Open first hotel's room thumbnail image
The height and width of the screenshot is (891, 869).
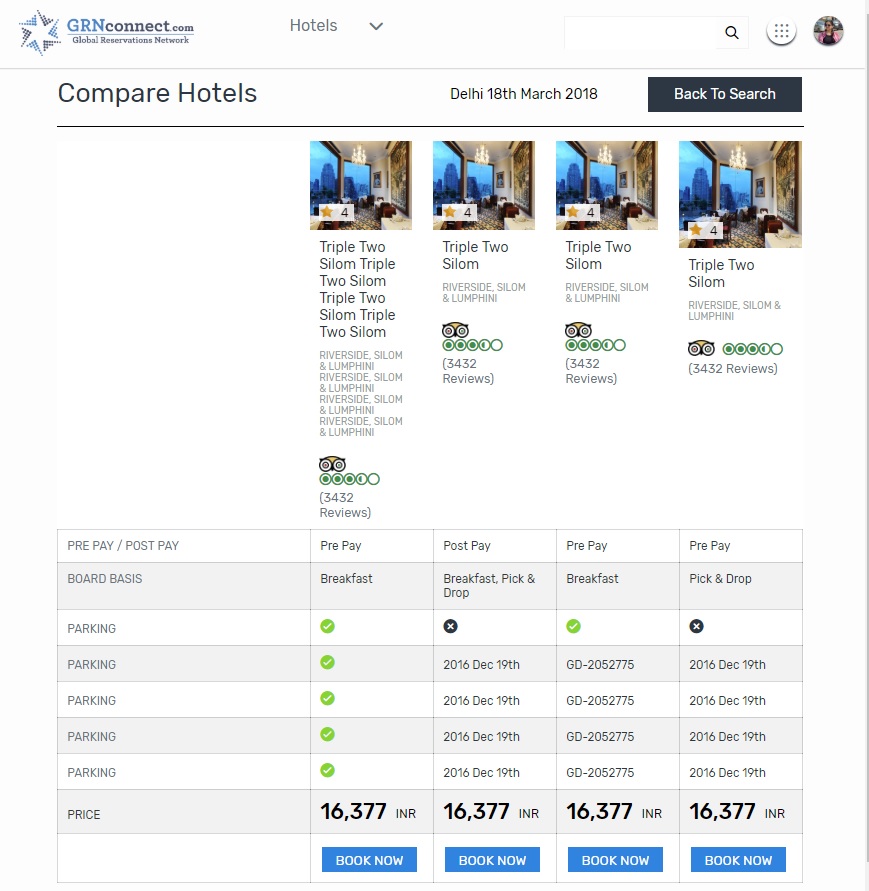pos(361,185)
